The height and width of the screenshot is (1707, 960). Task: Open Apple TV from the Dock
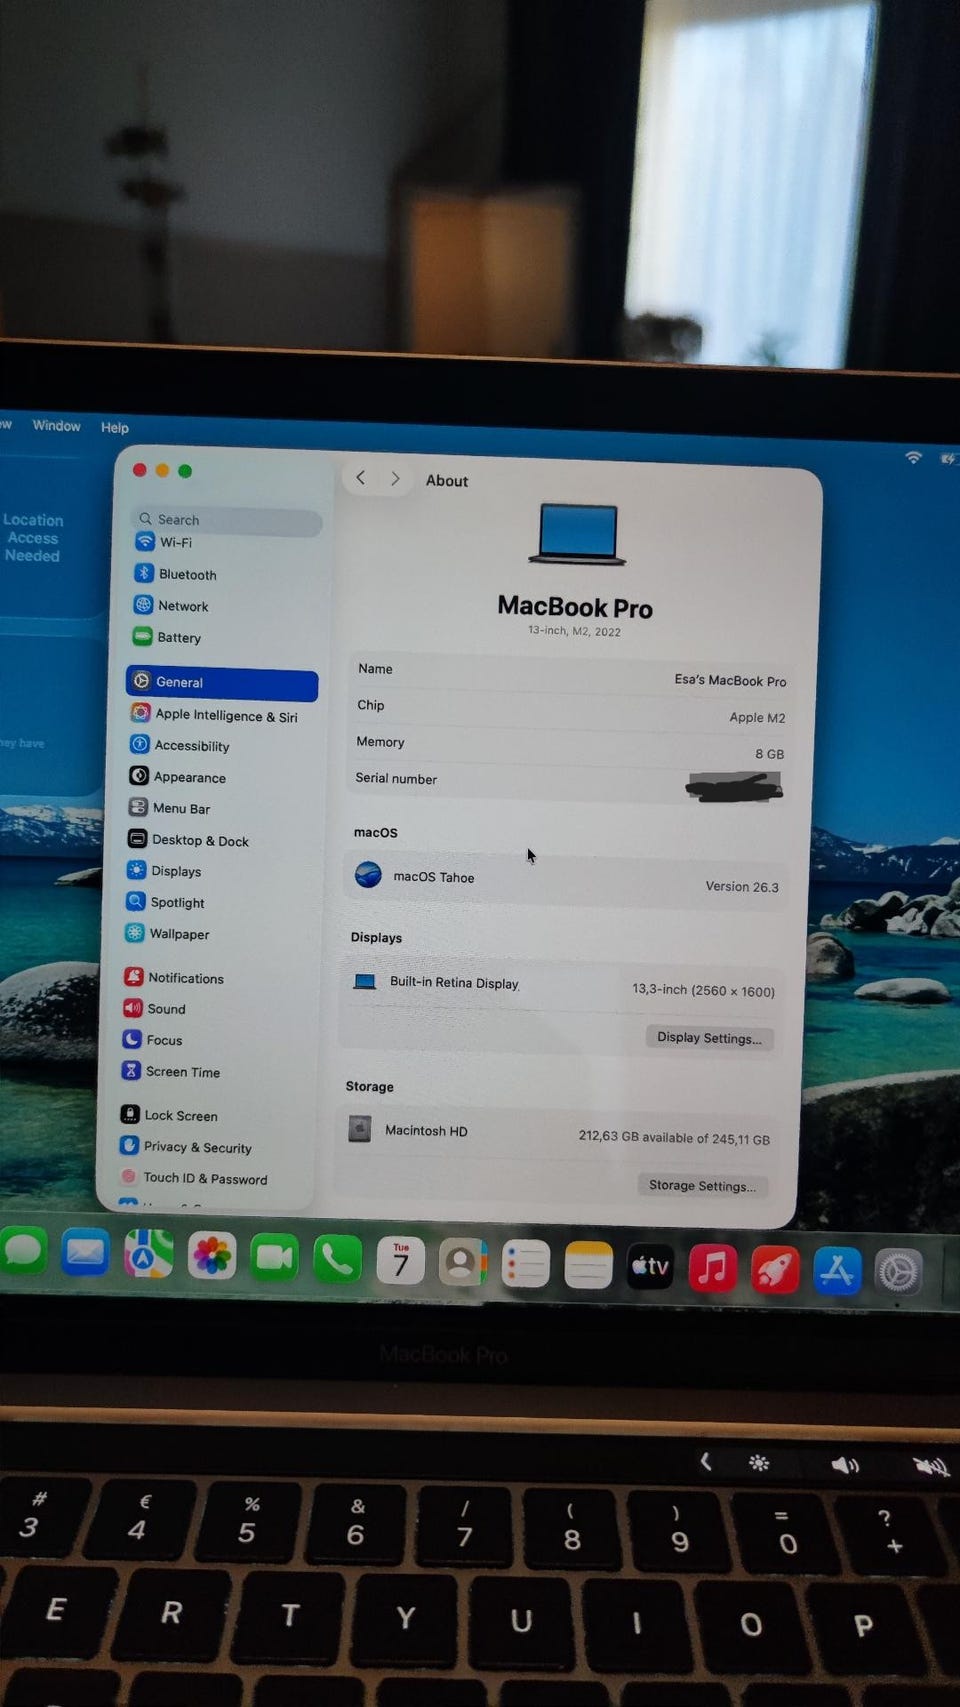[x=650, y=1267]
